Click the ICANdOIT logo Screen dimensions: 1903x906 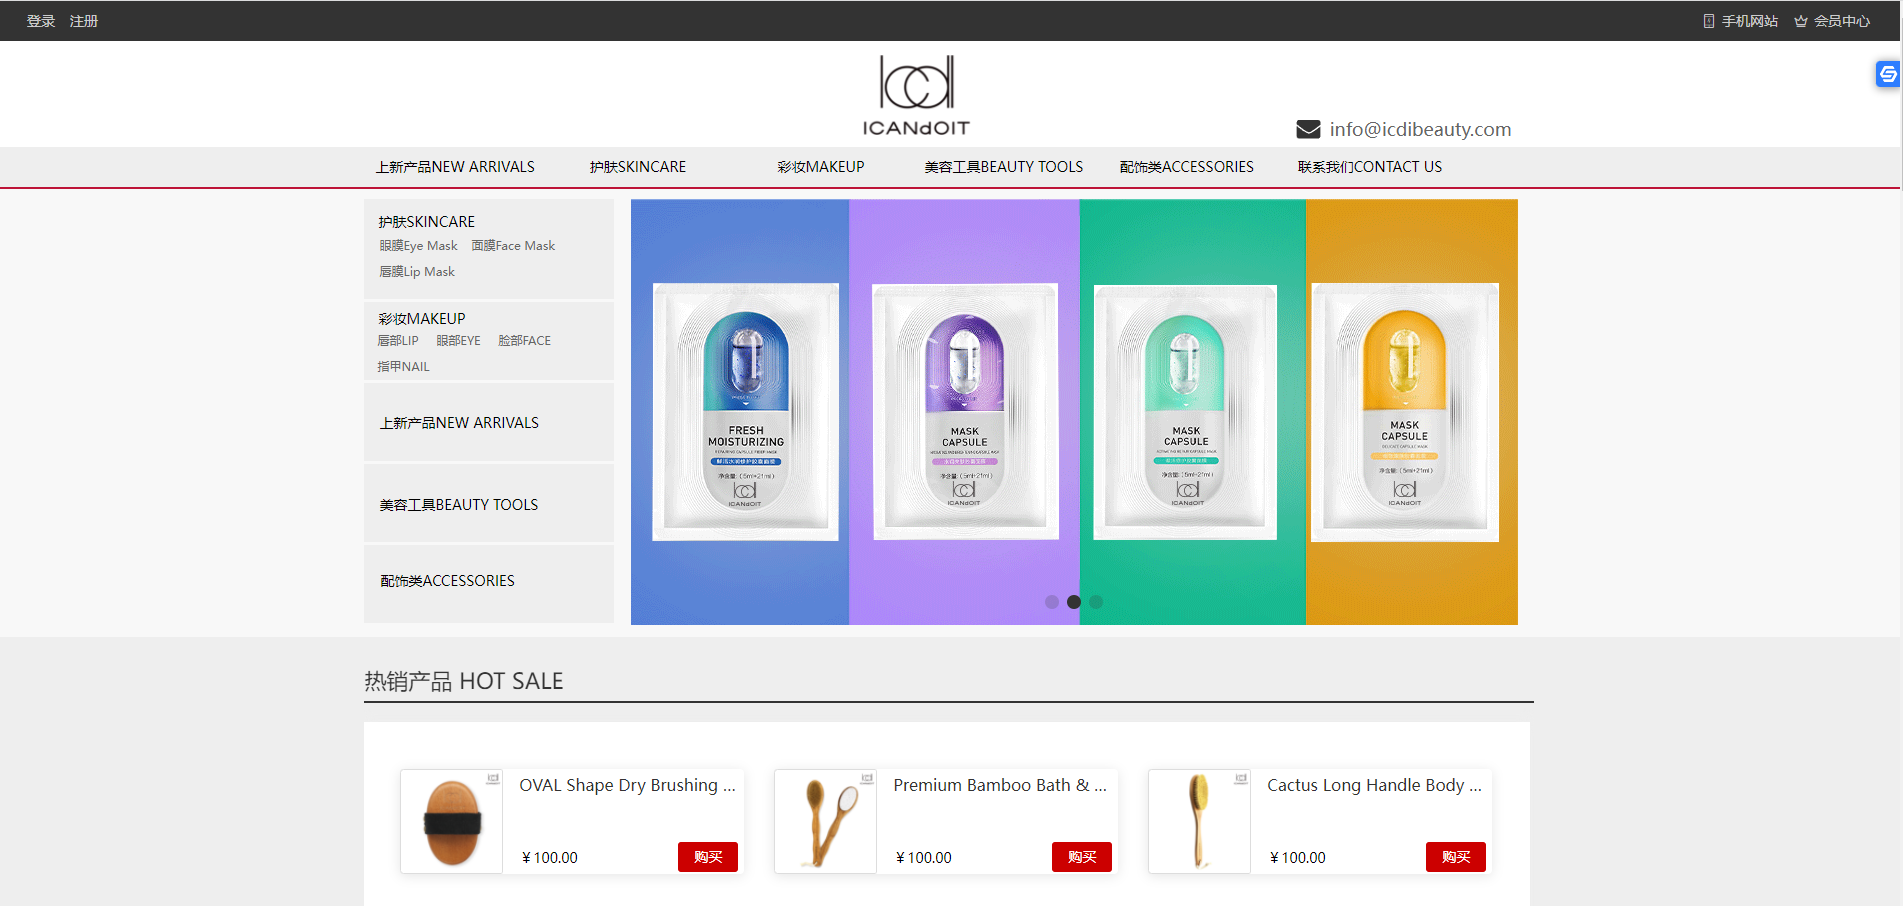916,95
